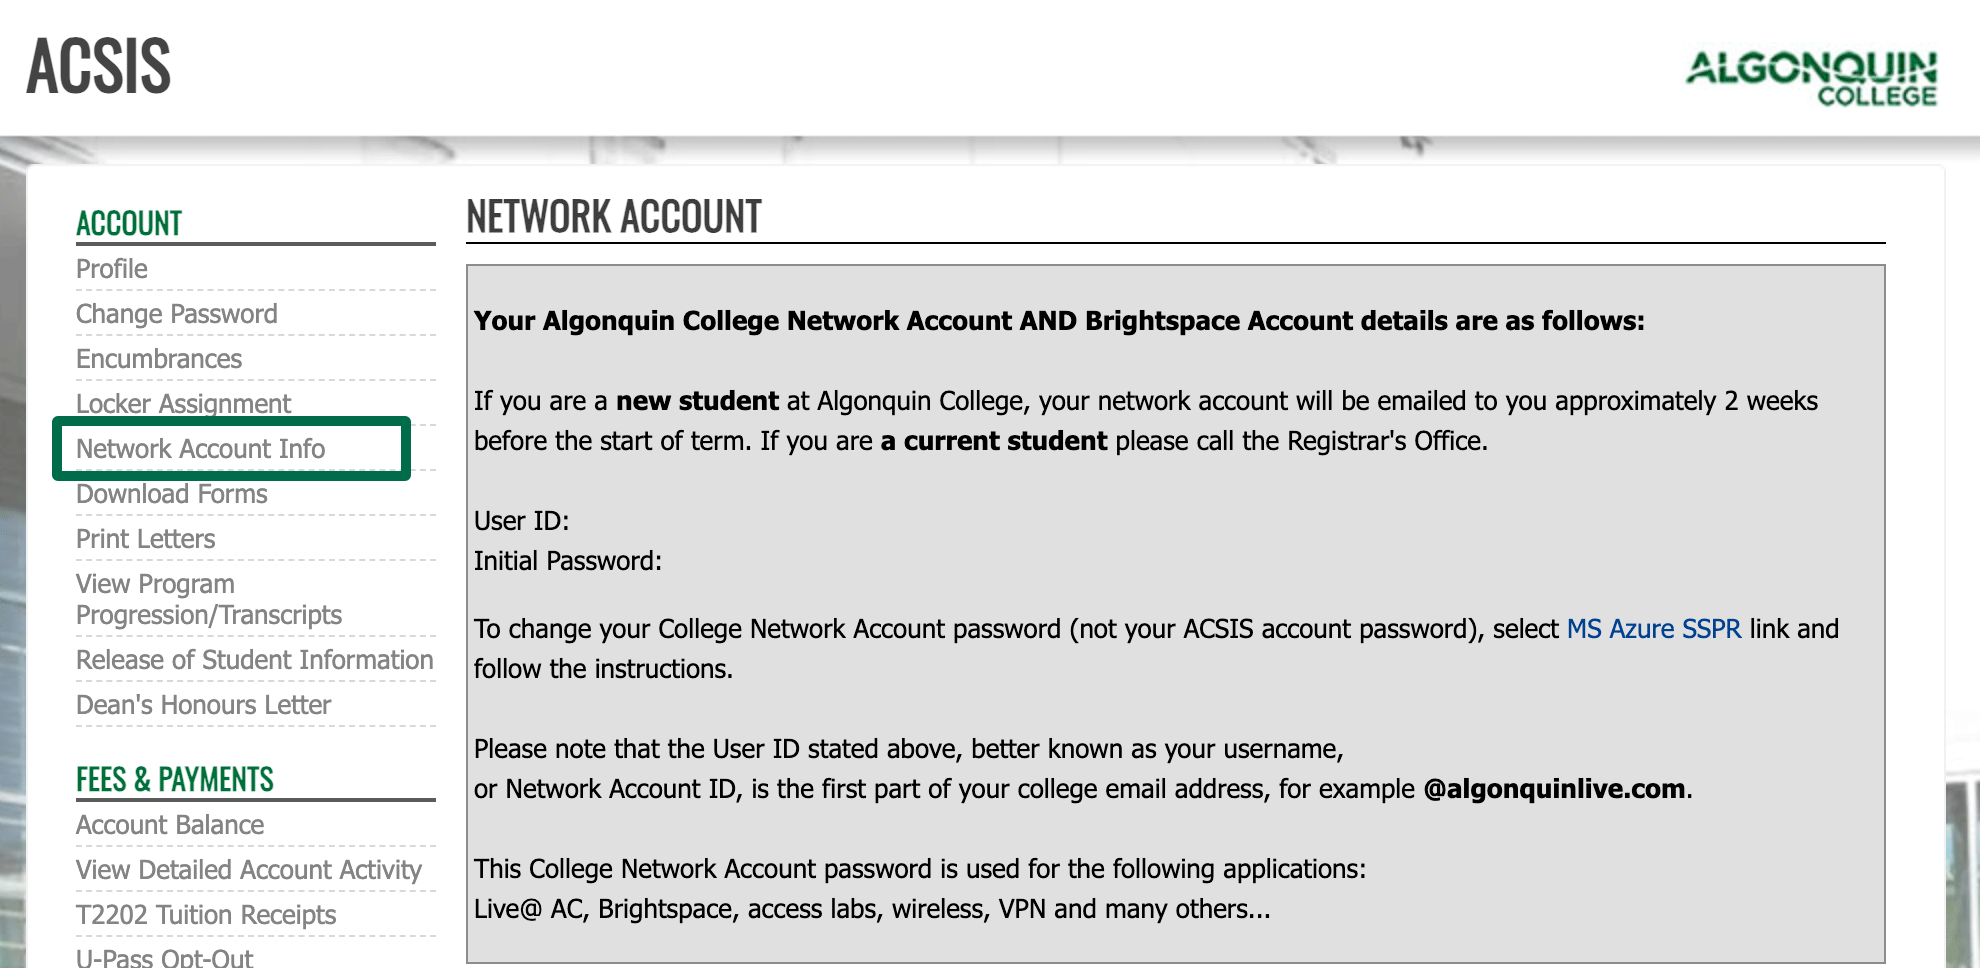Image resolution: width=1980 pixels, height=968 pixels.
Task: Open T2202 Tuition Receipts
Action: (206, 915)
